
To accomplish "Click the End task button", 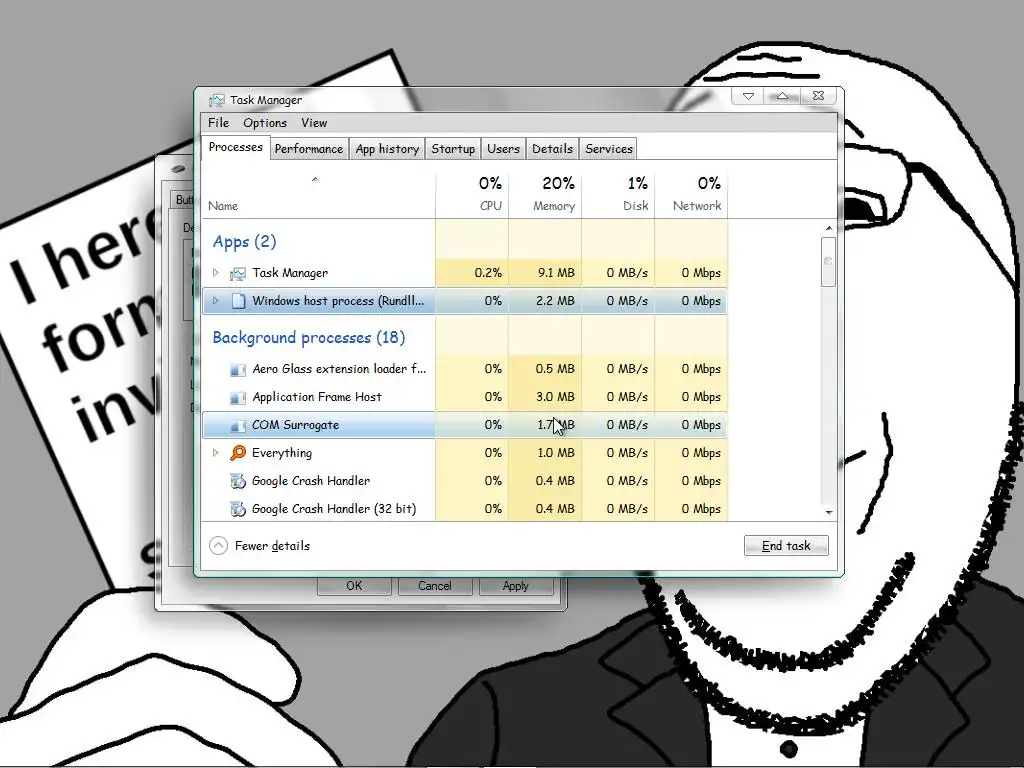I will pyautogui.click(x=786, y=546).
